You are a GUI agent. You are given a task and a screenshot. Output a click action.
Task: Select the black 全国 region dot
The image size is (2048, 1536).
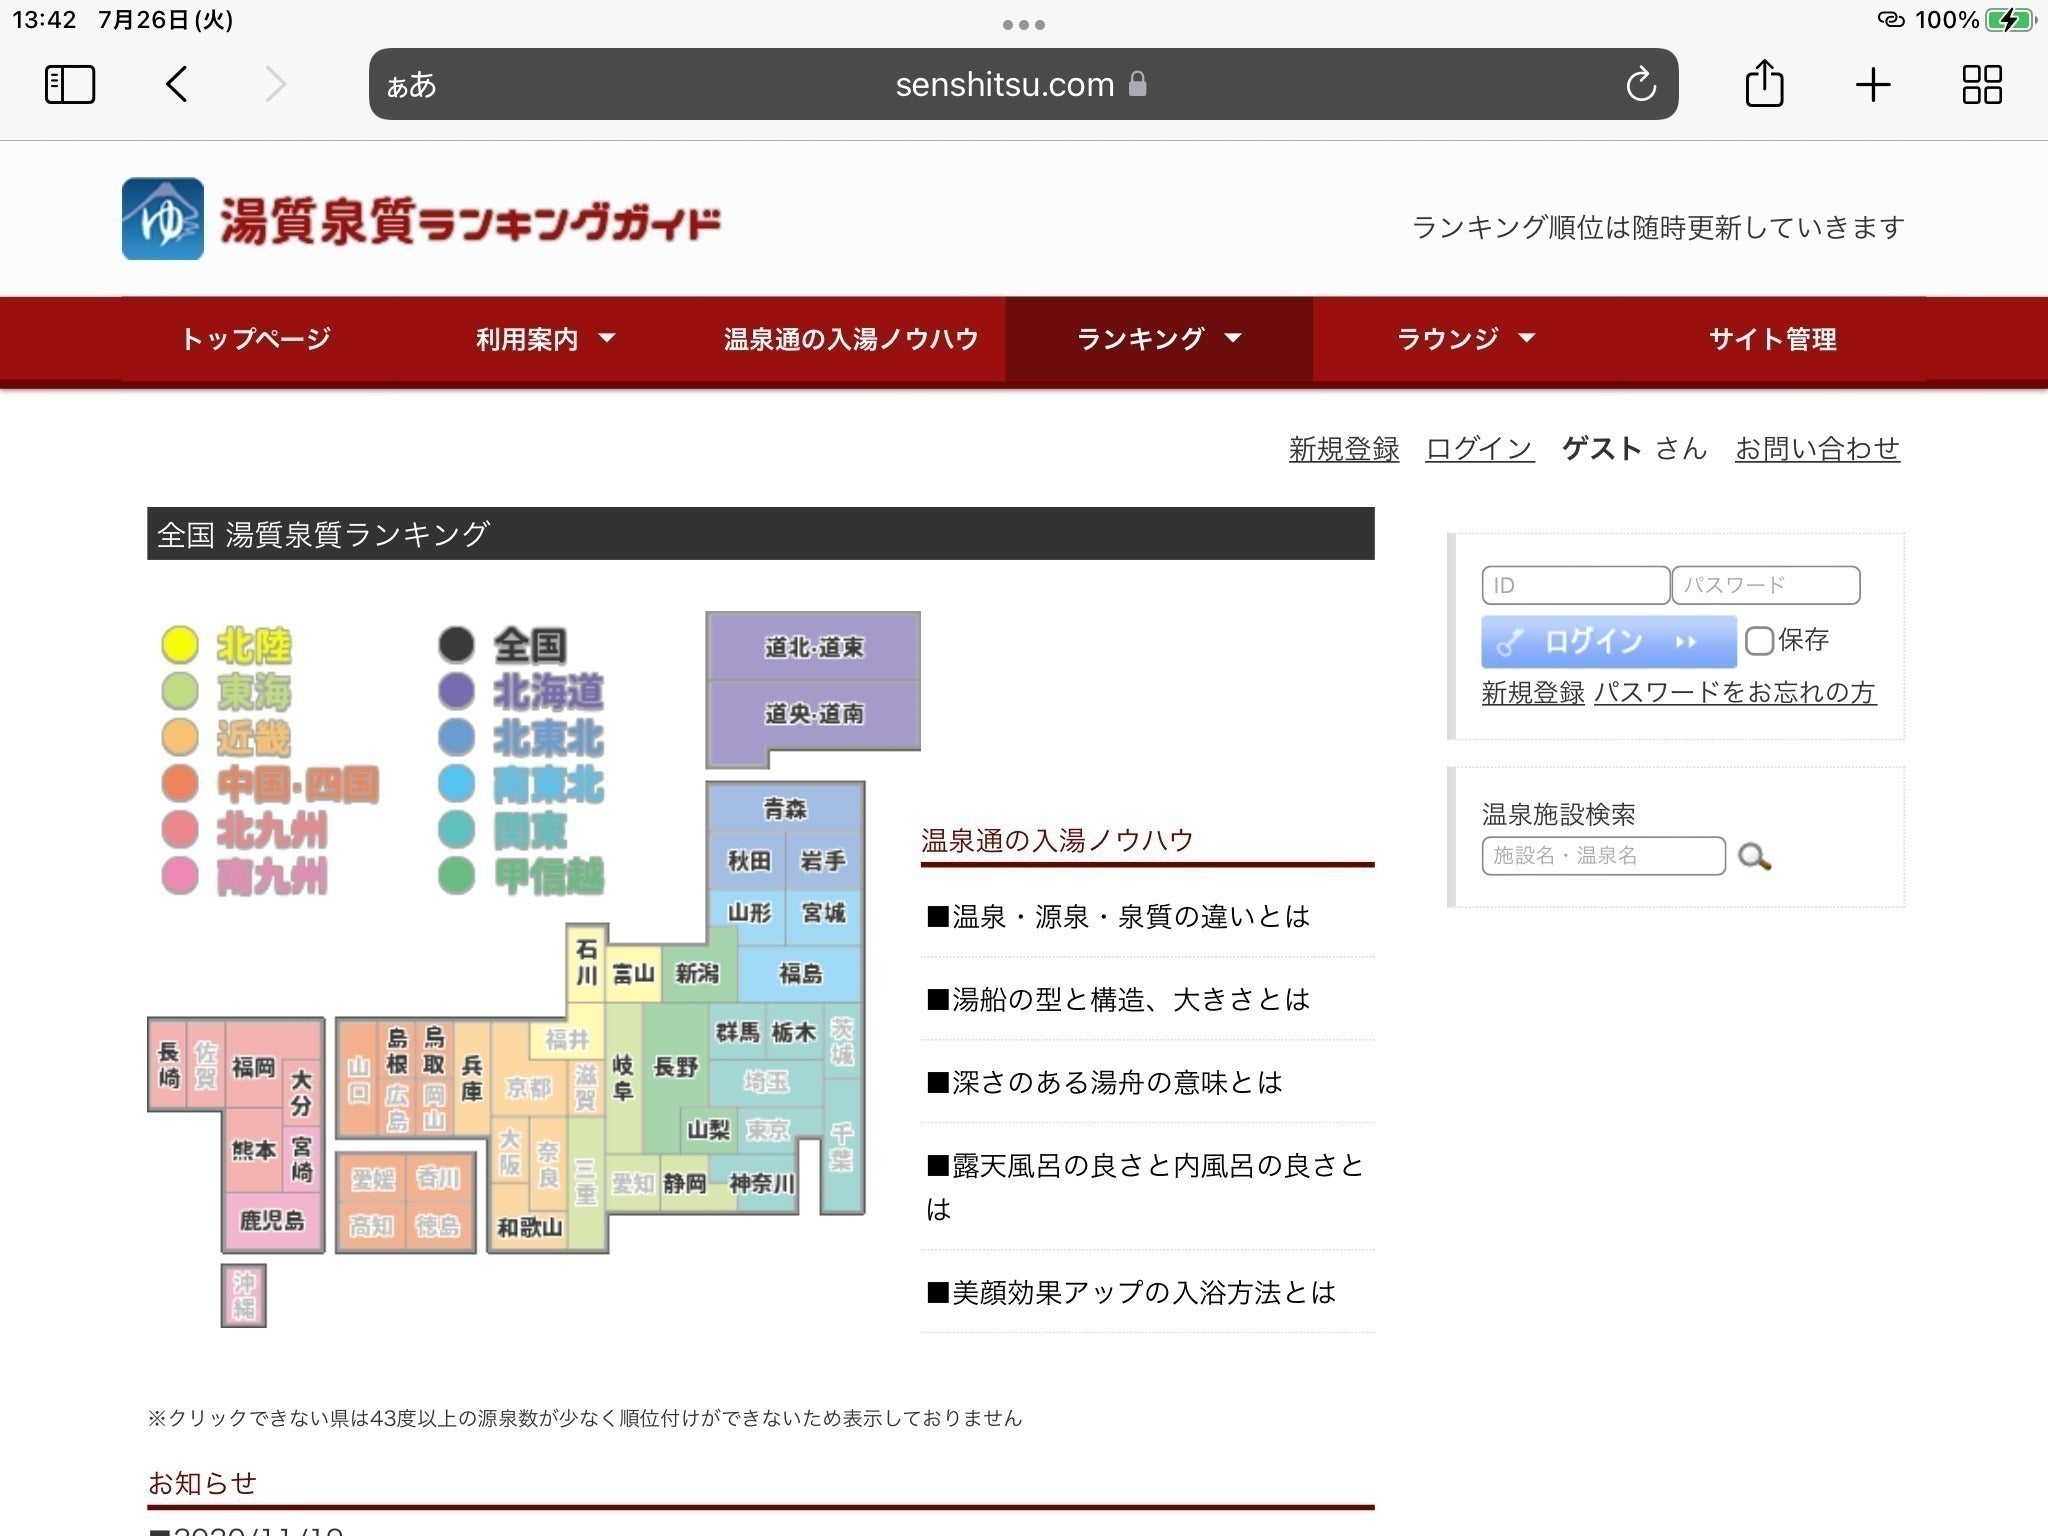pos(457,645)
